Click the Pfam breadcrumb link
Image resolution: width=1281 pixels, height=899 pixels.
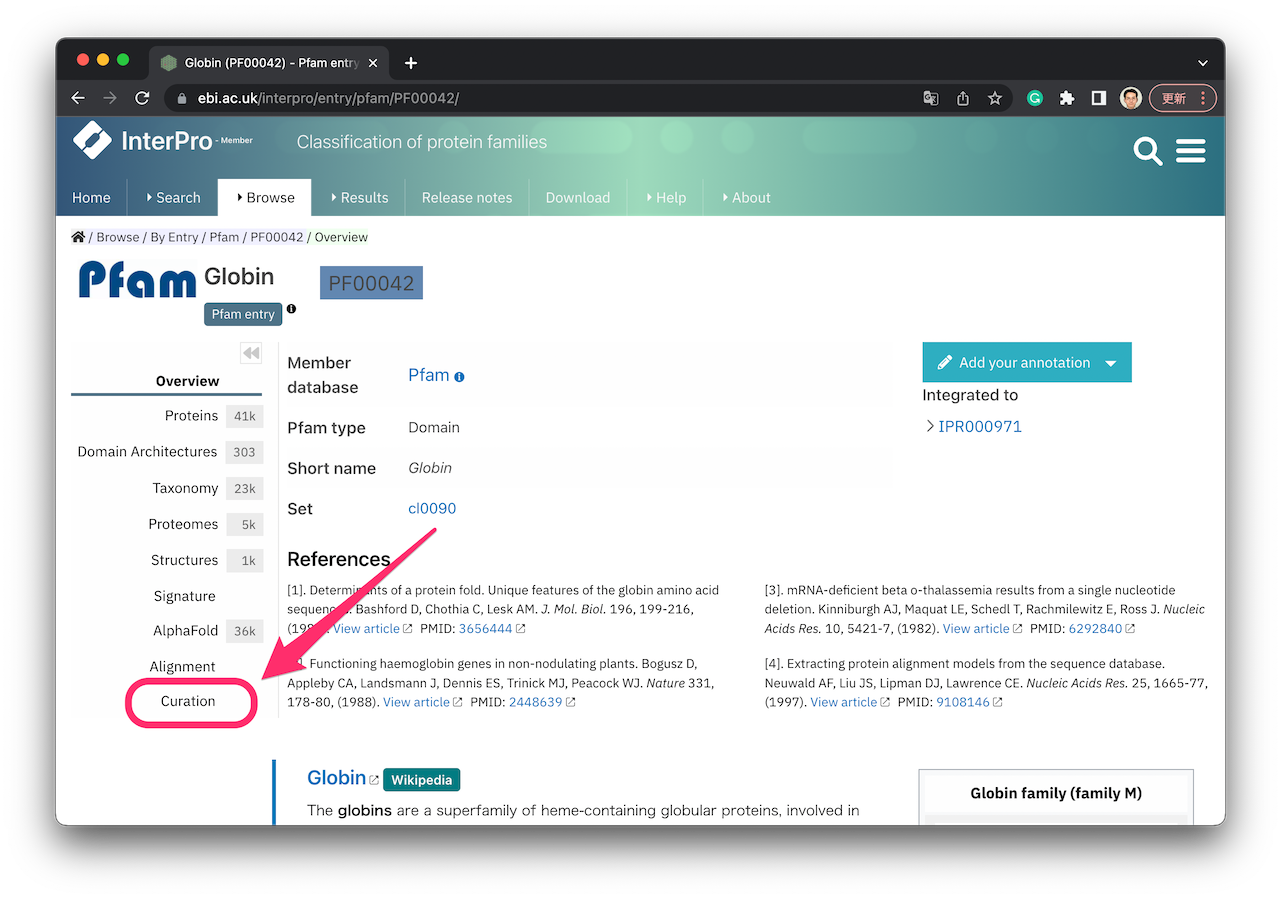pos(224,237)
